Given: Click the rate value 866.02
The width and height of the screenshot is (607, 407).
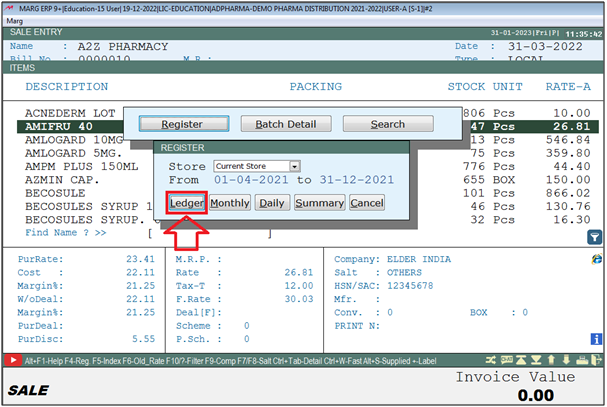Looking at the screenshot, I should (x=568, y=193).
